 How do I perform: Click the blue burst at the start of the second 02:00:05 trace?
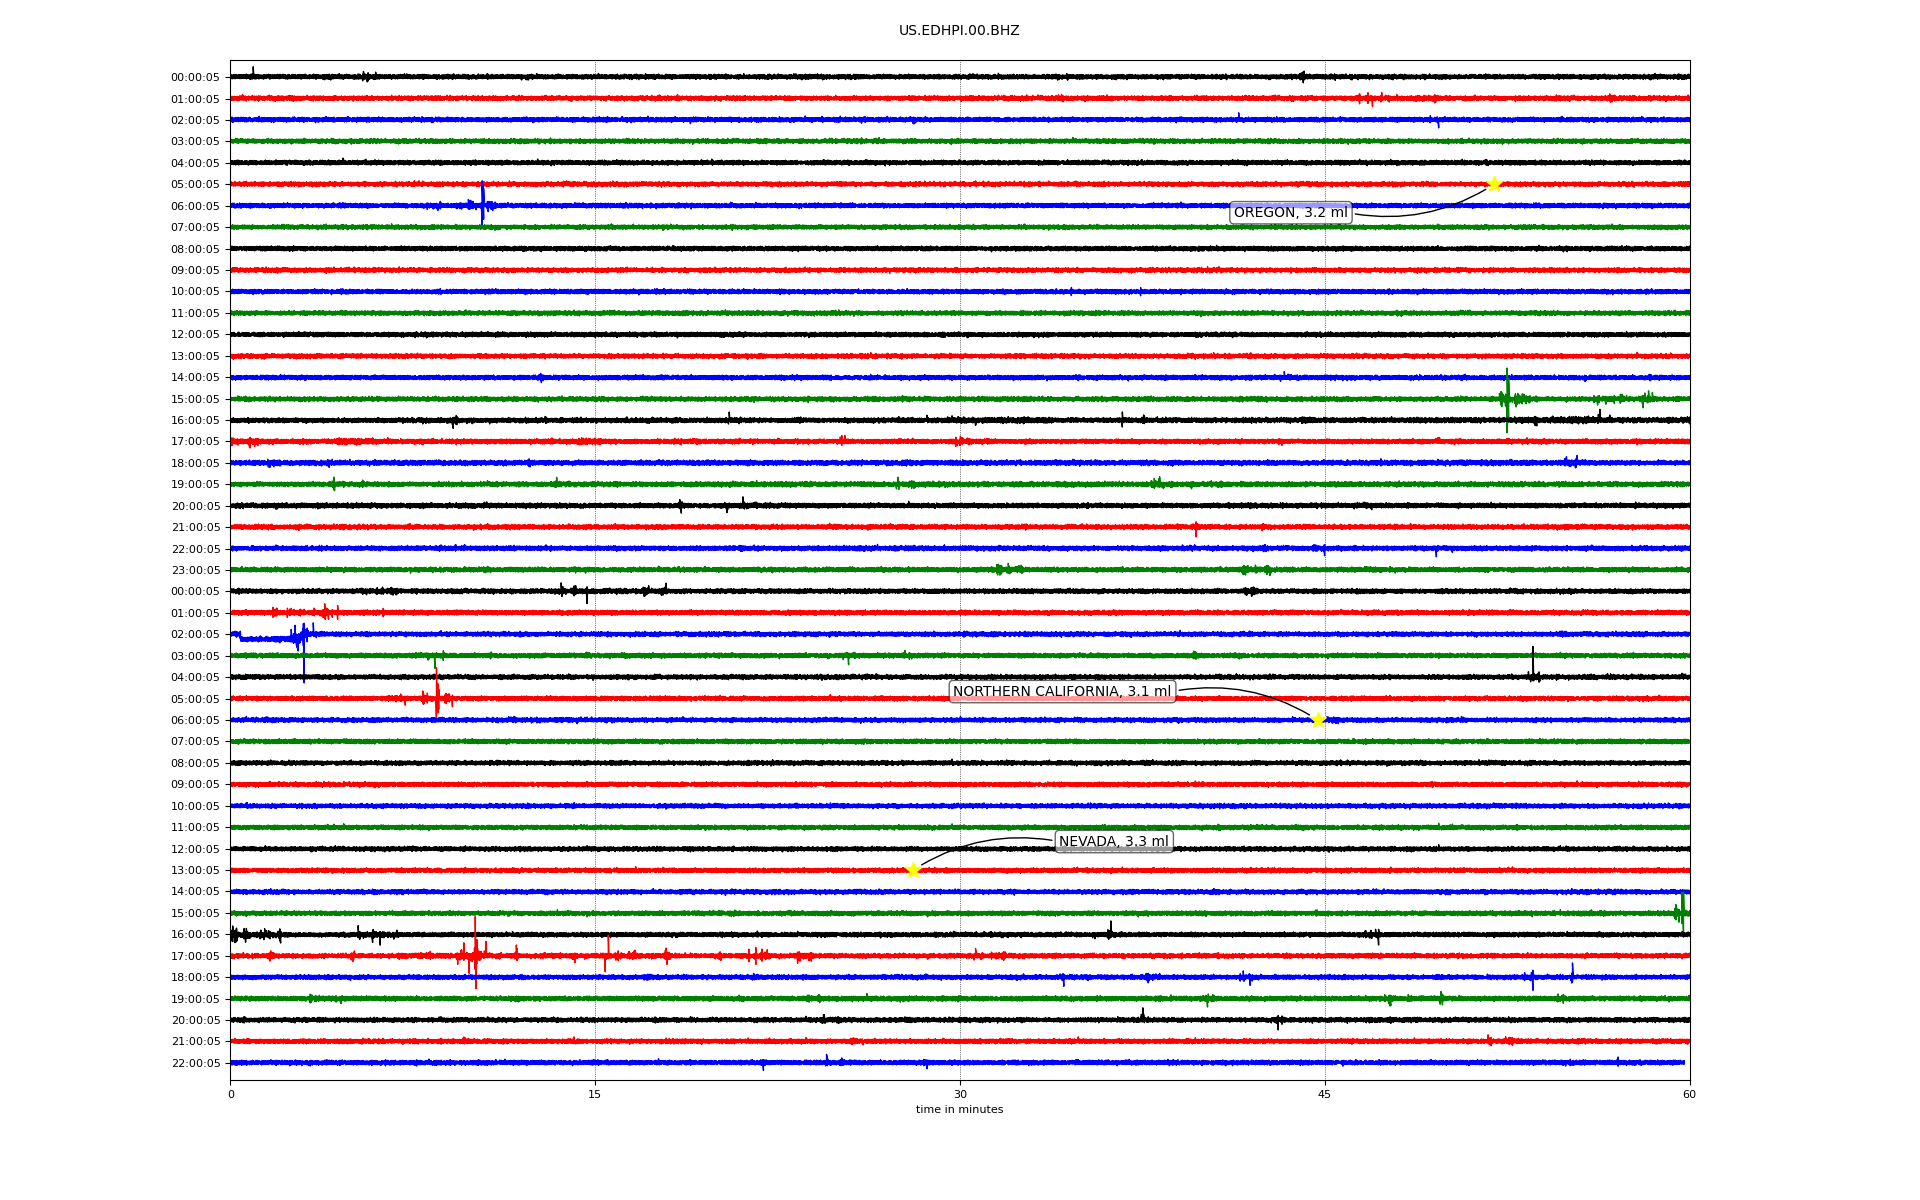pyautogui.click(x=300, y=636)
